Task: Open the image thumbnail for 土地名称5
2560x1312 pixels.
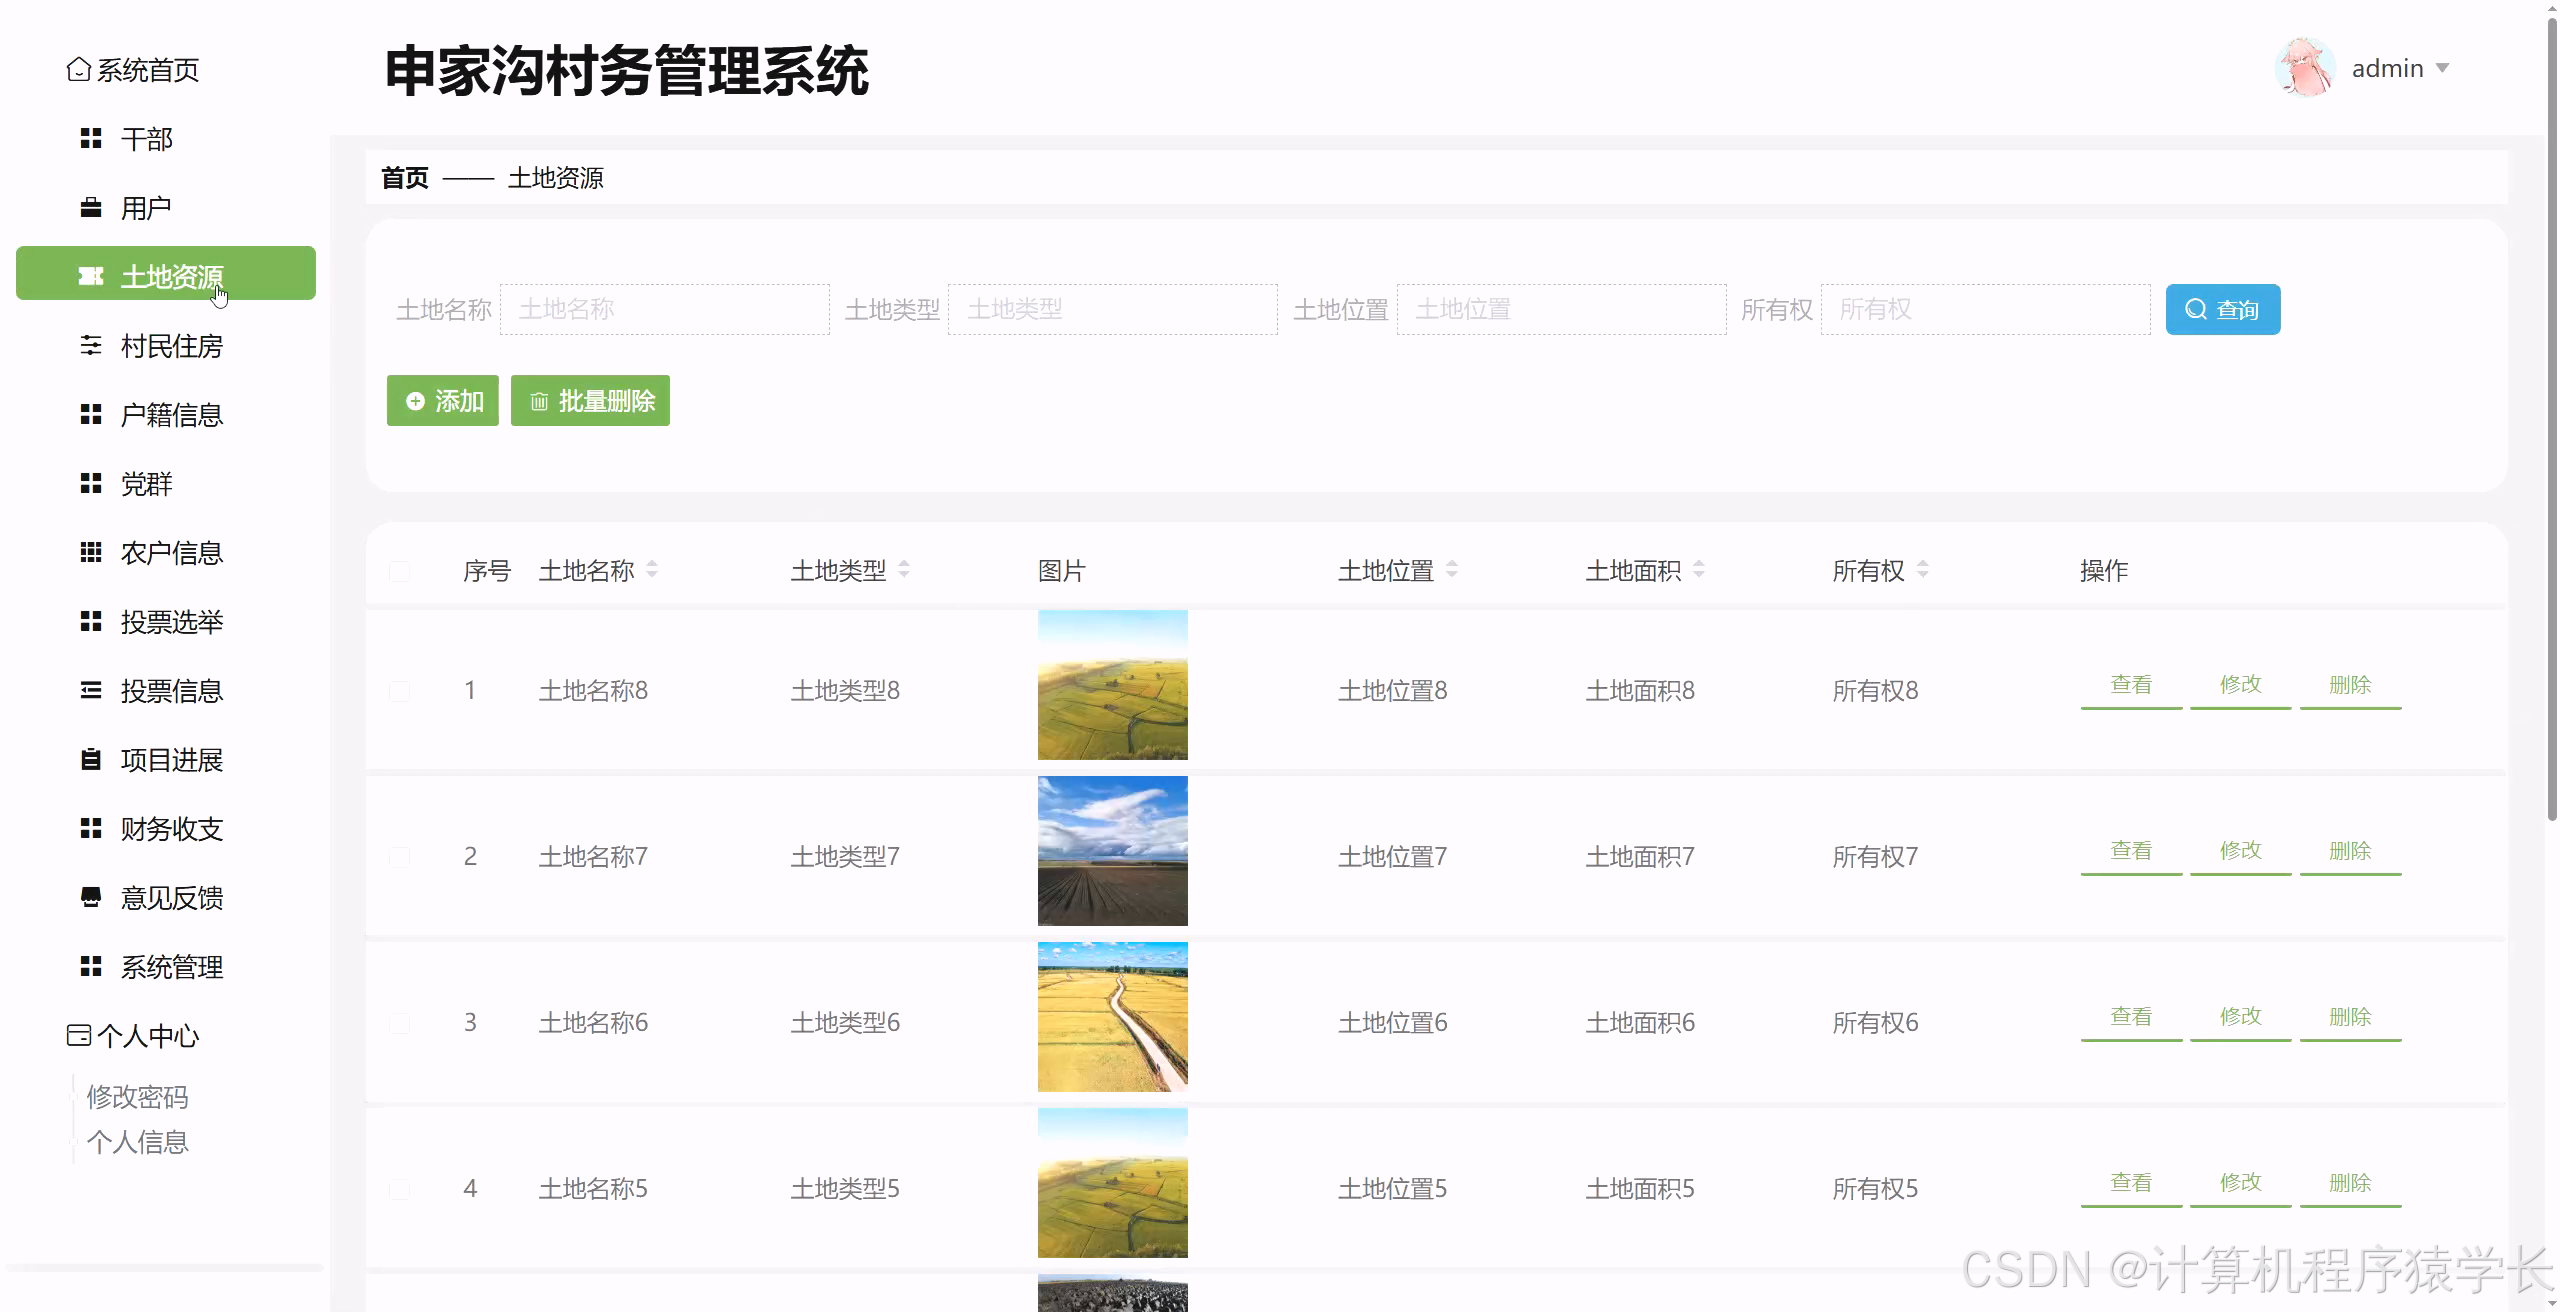Action: click(1112, 1183)
